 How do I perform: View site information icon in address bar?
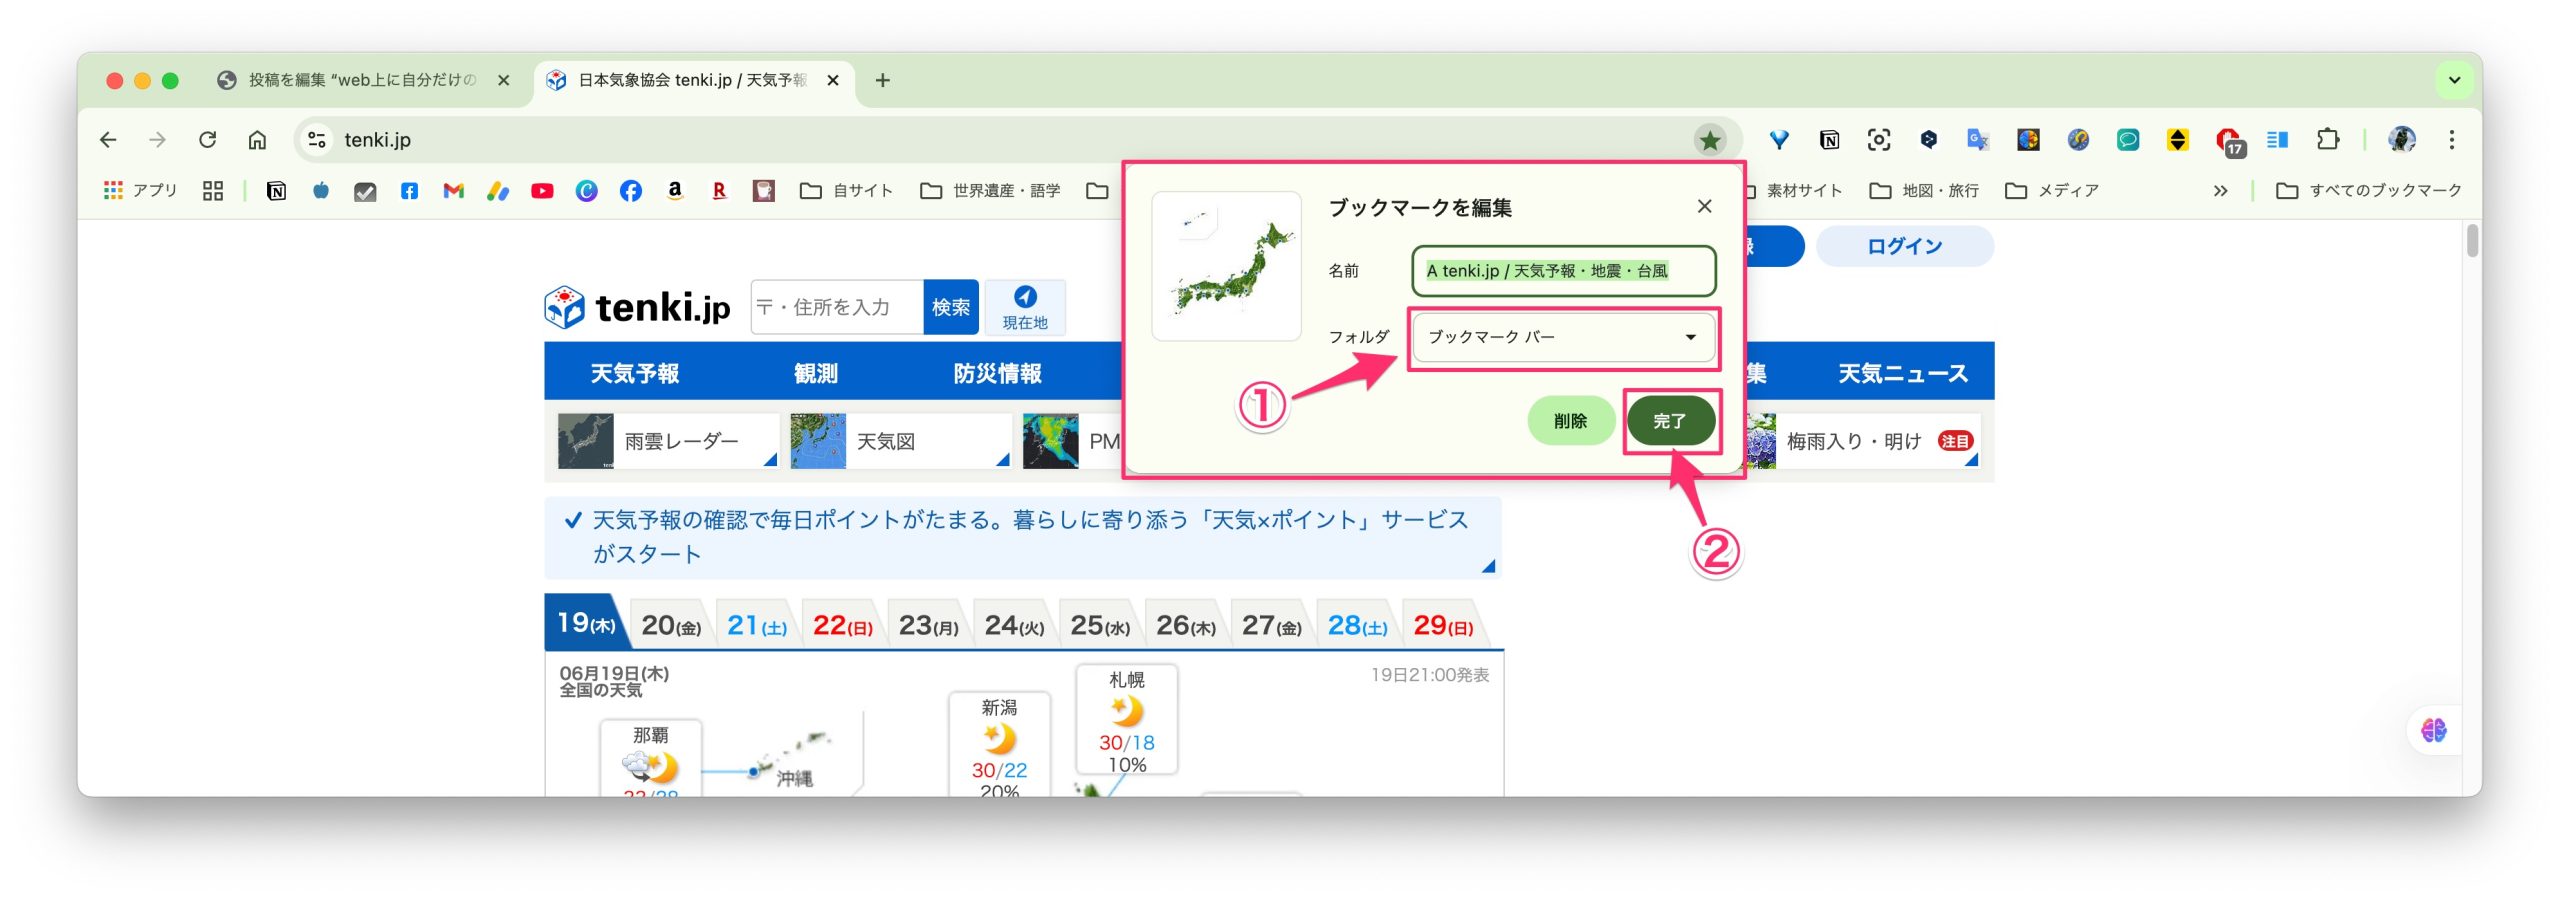click(x=317, y=140)
